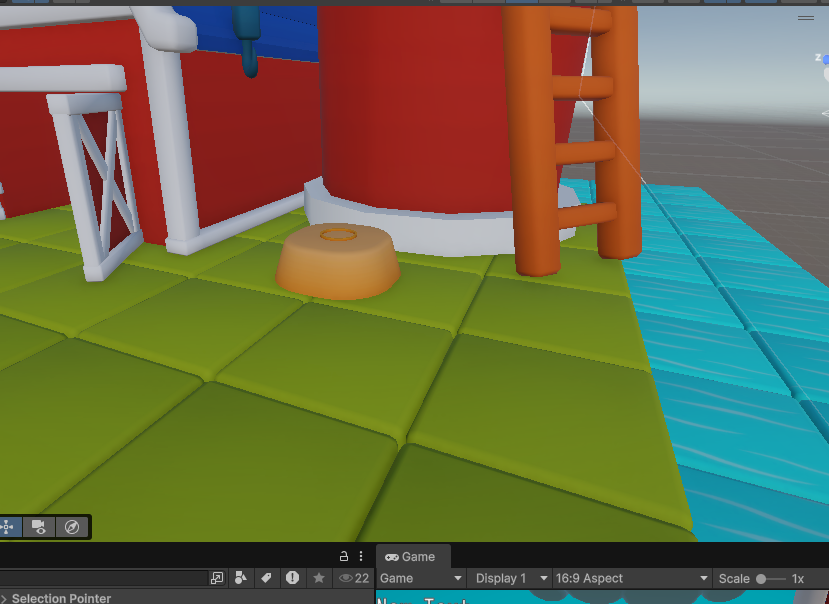The width and height of the screenshot is (829, 604).
Task: Click the favorites star icon
Action: click(x=319, y=578)
